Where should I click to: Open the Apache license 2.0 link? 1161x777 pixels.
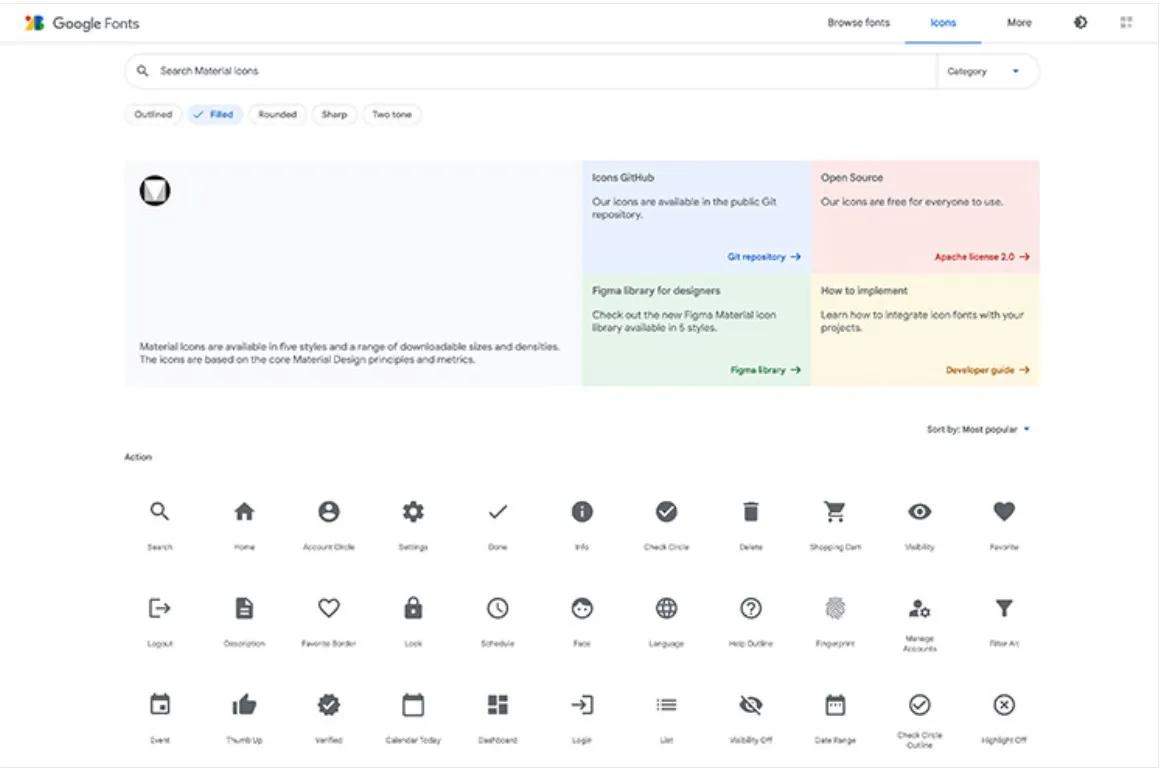click(982, 257)
